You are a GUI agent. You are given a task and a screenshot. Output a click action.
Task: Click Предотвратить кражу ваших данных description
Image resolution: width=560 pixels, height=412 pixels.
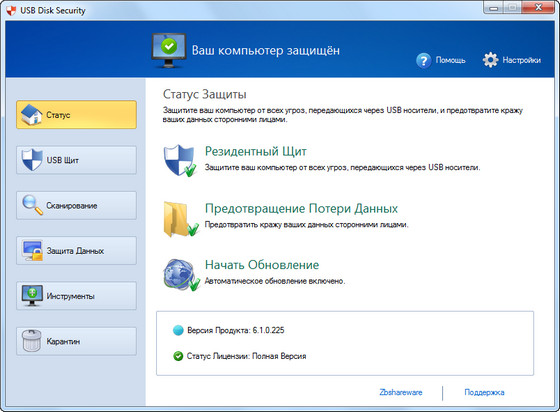coord(306,225)
